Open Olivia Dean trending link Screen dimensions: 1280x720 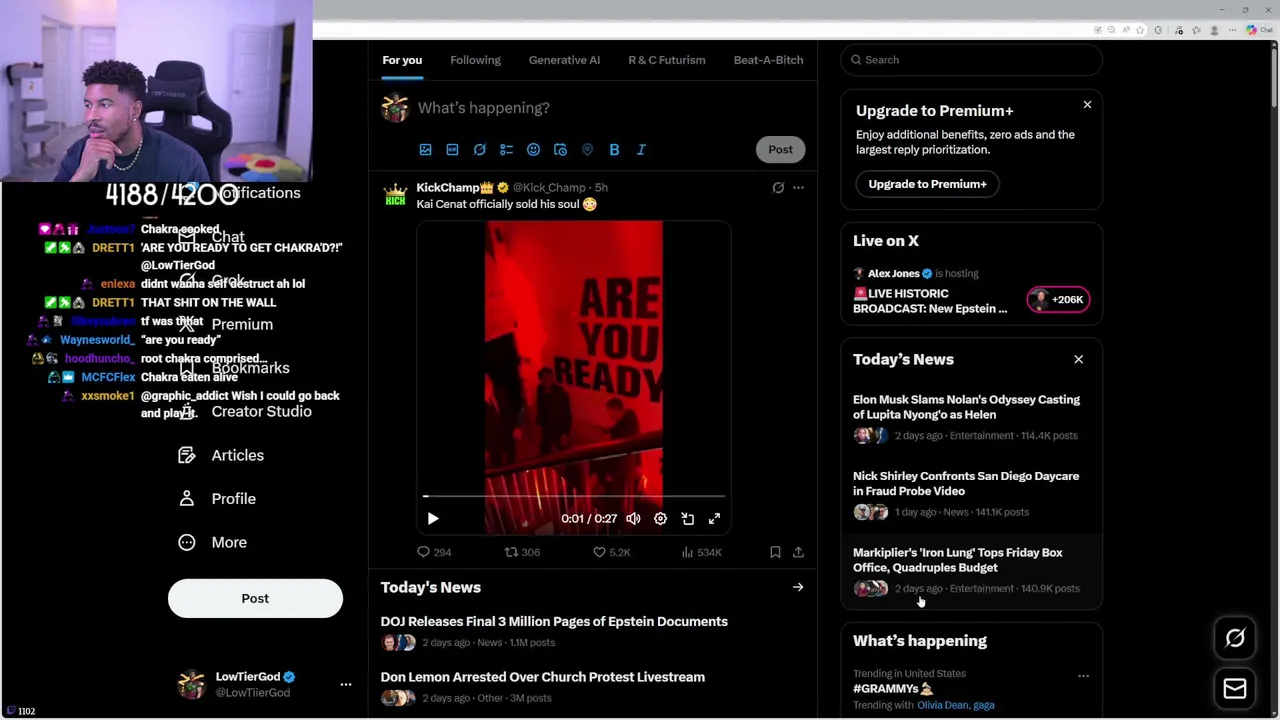coord(943,705)
